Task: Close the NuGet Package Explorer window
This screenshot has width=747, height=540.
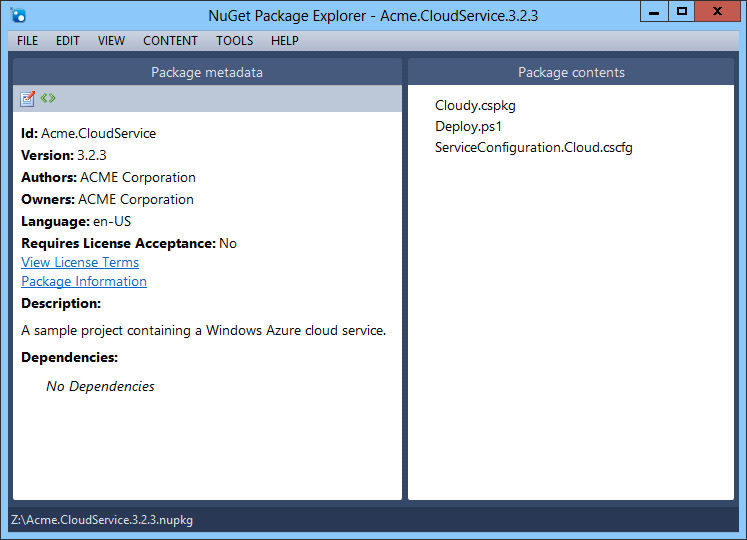Action: pos(719,11)
